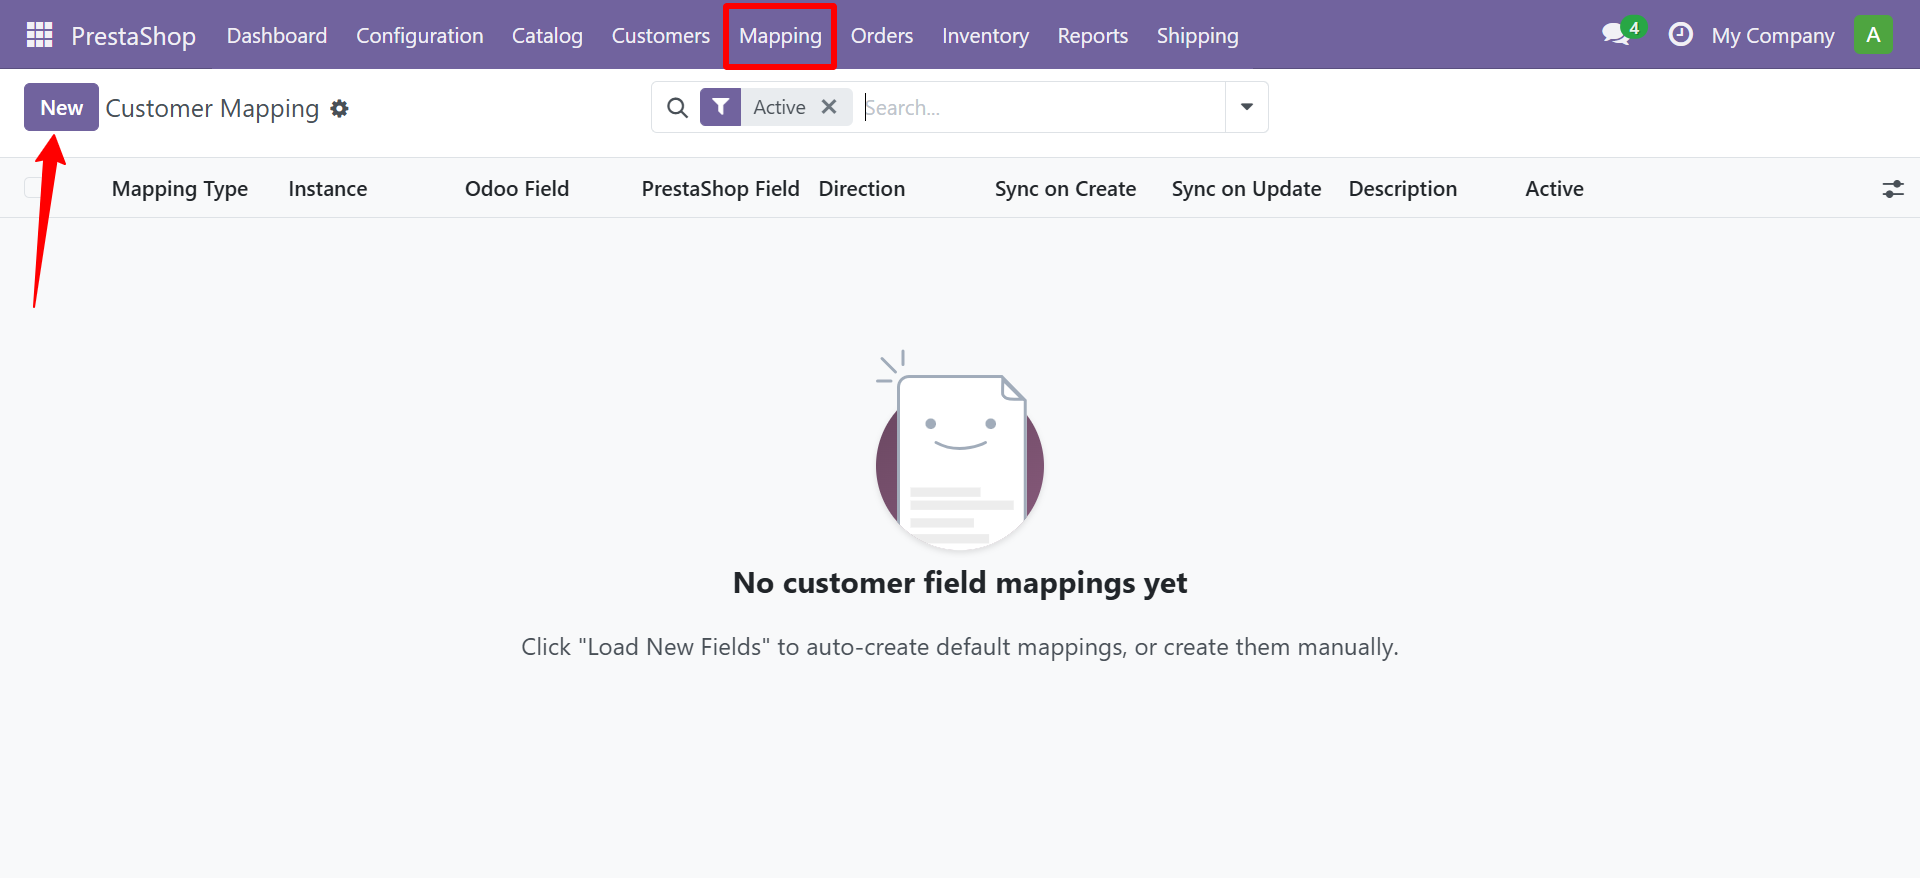1920x878 pixels.
Task: Click the funnel filter icon
Action: (x=720, y=107)
